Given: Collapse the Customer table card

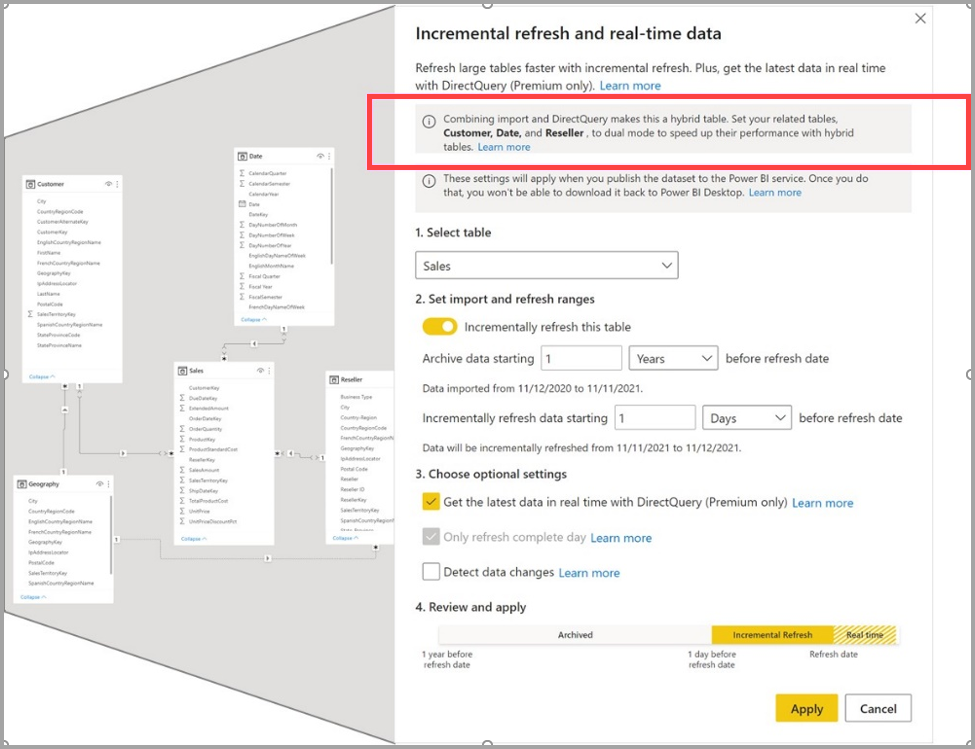Looking at the screenshot, I should (x=42, y=377).
